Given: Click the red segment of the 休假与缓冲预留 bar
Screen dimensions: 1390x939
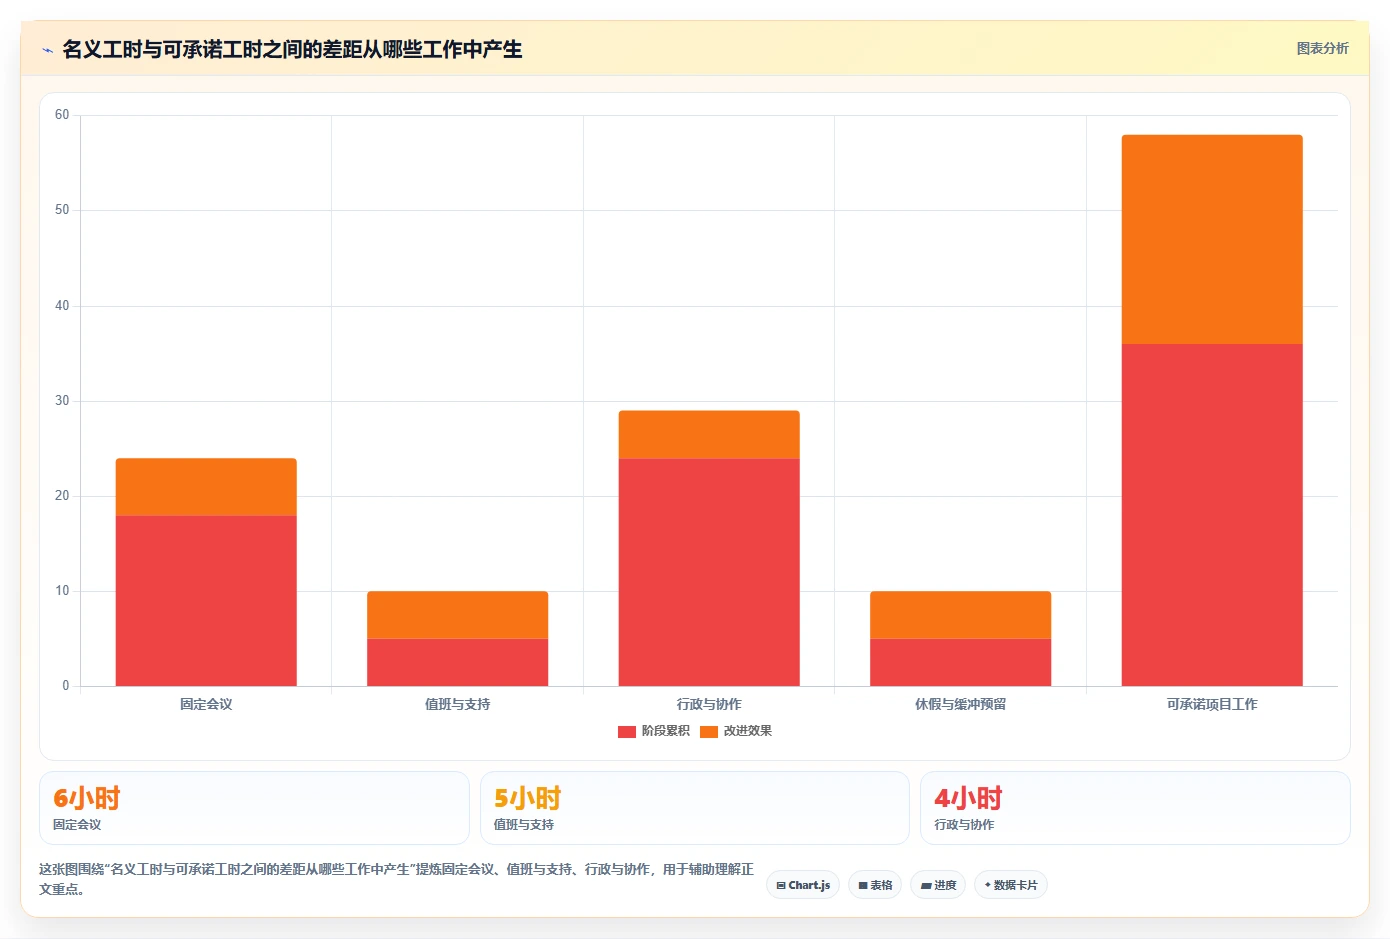Looking at the screenshot, I should [960, 662].
